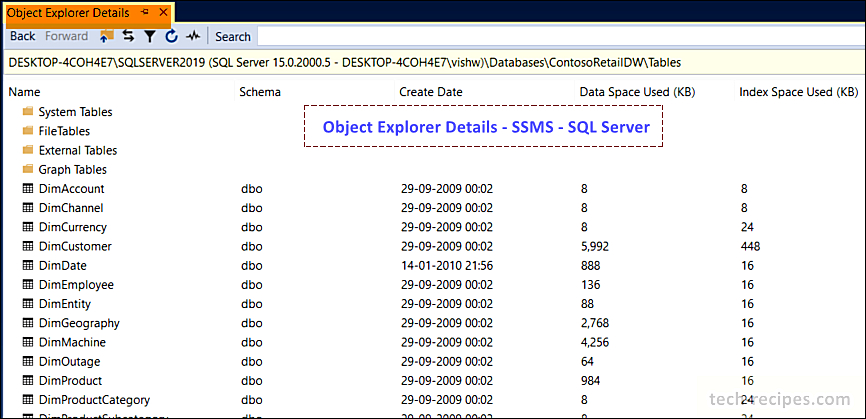The height and width of the screenshot is (419, 866).
Task: Click the DimCustomer table icon
Action: tap(28, 246)
